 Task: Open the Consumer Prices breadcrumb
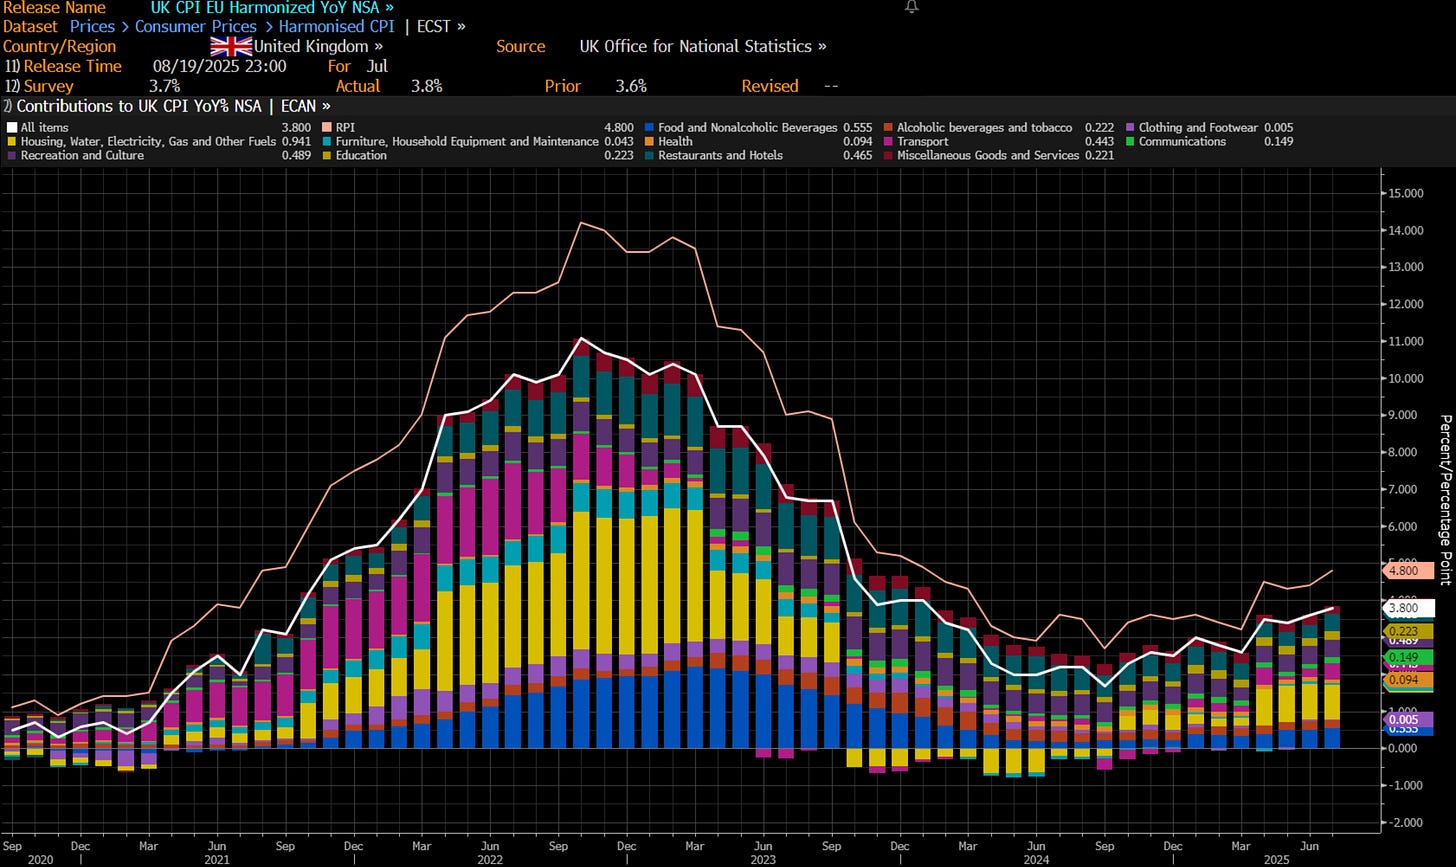(196, 26)
